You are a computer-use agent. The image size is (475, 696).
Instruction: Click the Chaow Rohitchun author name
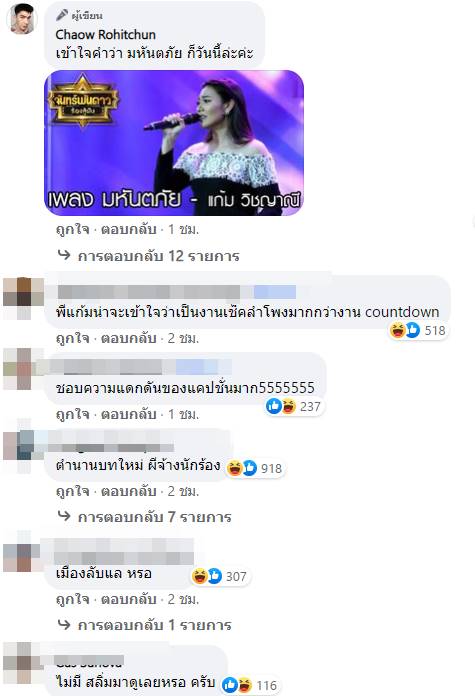[106, 35]
